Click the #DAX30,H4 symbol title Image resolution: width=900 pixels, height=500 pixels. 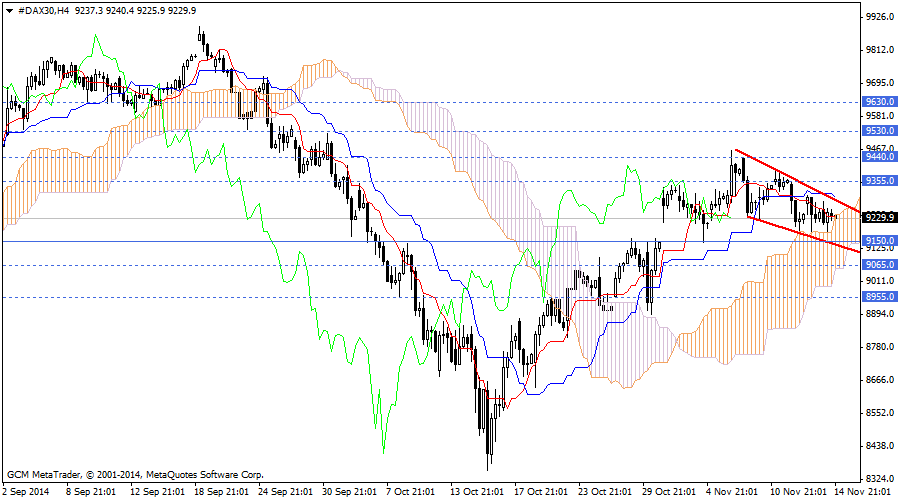coord(44,10)
